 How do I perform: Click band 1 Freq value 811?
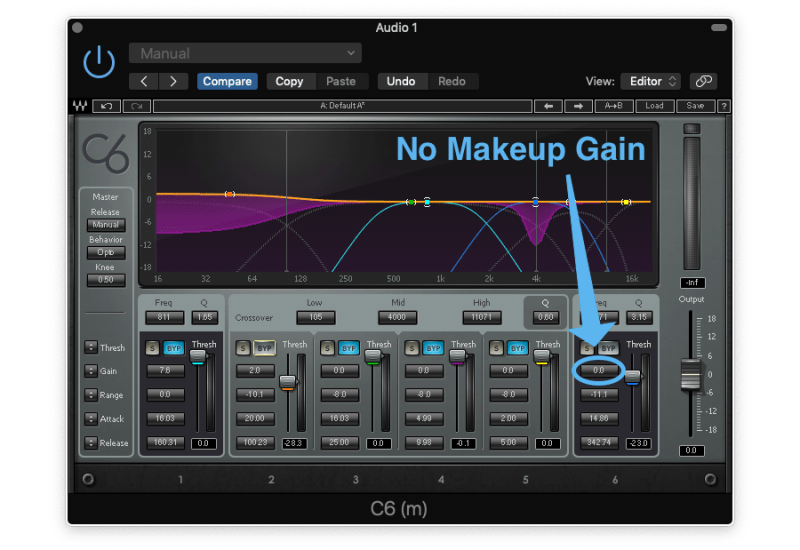[x=164, y=317]
